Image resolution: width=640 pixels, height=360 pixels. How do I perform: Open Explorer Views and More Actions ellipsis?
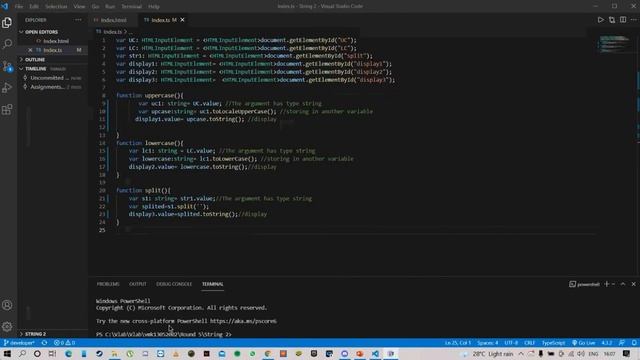pos(78,20)
